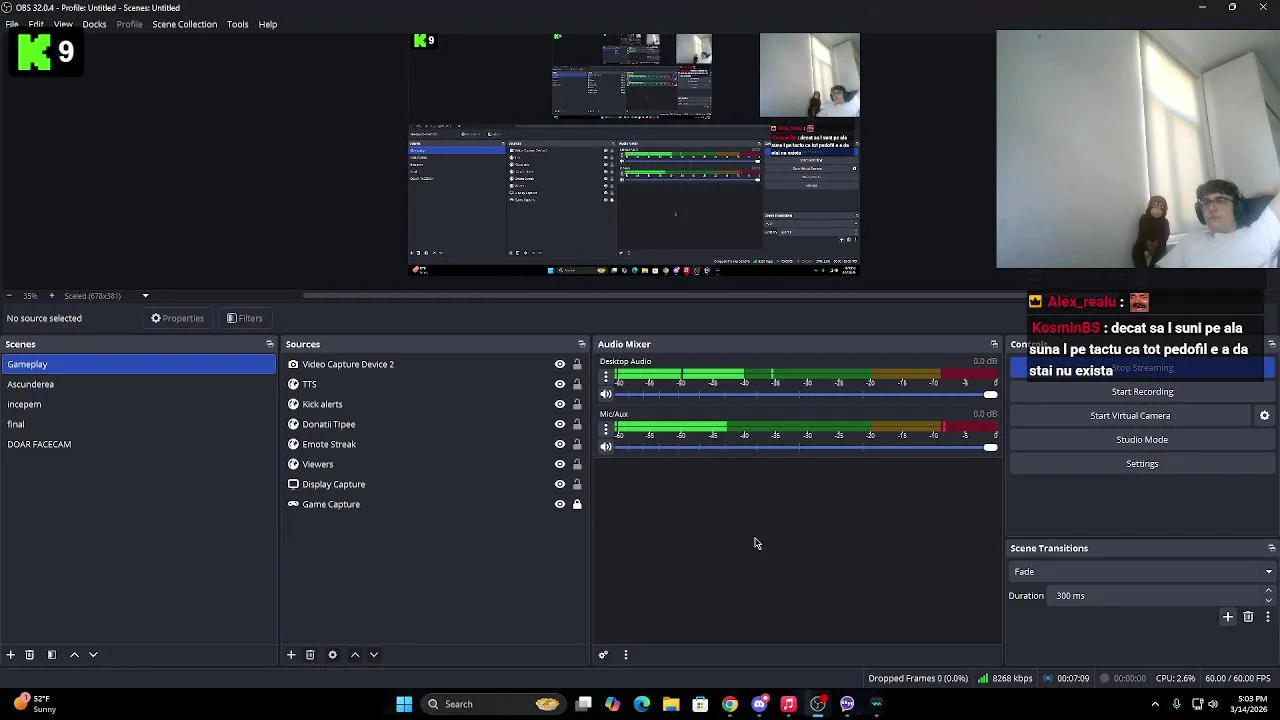This screenshot has width=1280, height=720.
Task: Add a new source with plus icon
Action: click(291, 655)
